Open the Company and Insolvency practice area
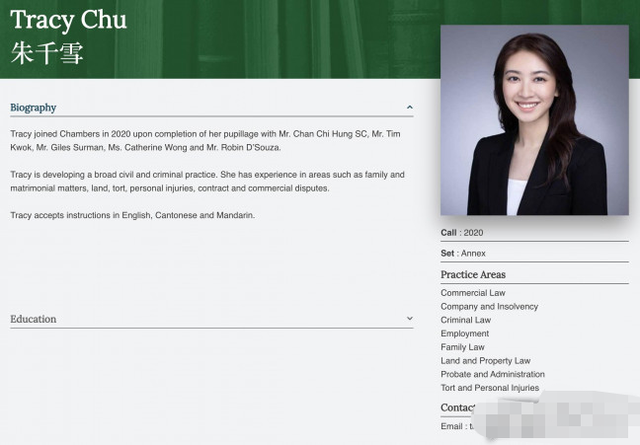 pos(489,306)
